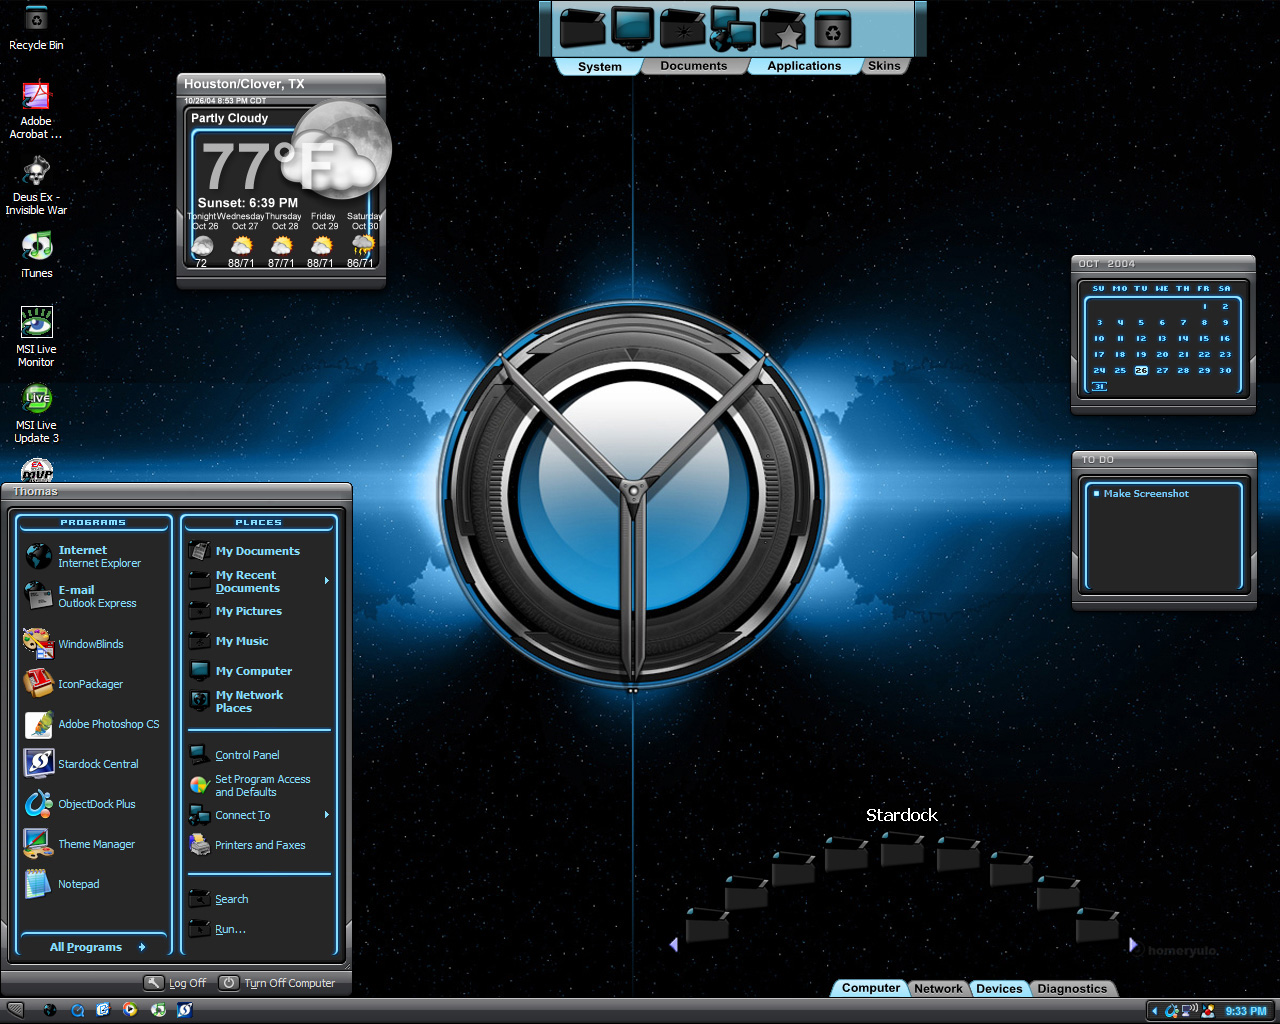The image size is (1280, 1024).
Task: Open the starred folder in top dock
Action: 783,29
